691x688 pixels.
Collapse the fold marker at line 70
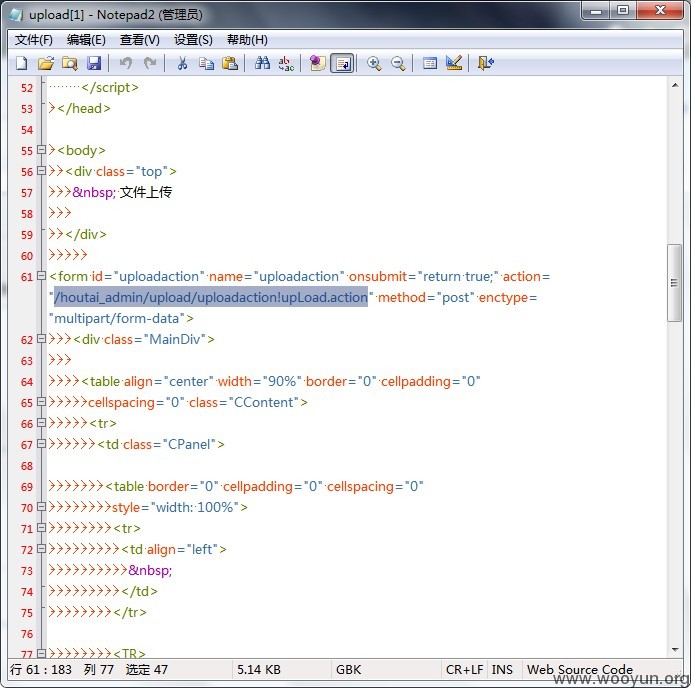coord(41,507)
